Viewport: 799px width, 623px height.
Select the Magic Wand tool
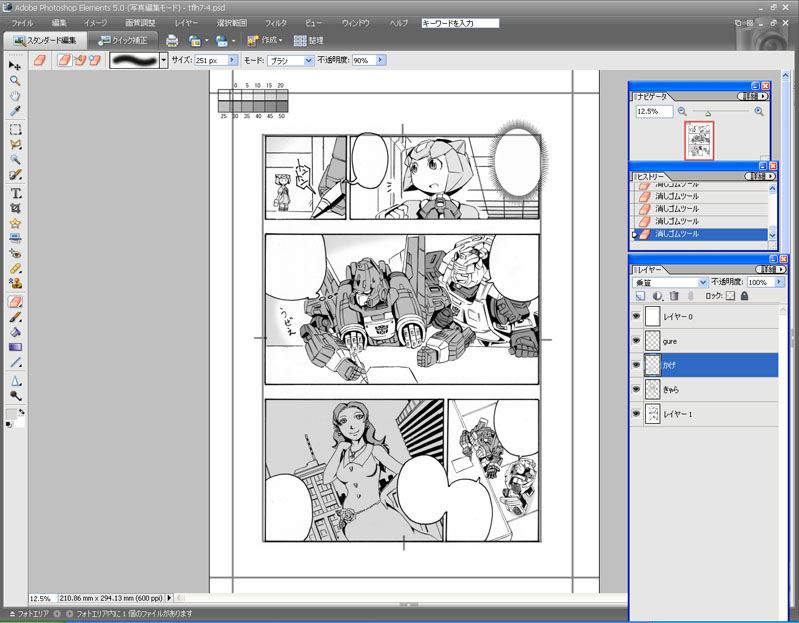tap(15, 159)
